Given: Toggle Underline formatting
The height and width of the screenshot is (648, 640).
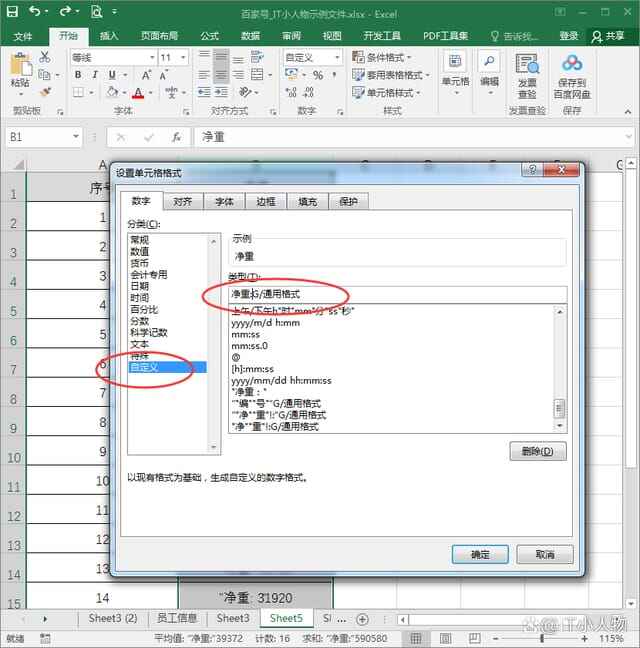Looking at the screenshot, I should pos(112,75).
